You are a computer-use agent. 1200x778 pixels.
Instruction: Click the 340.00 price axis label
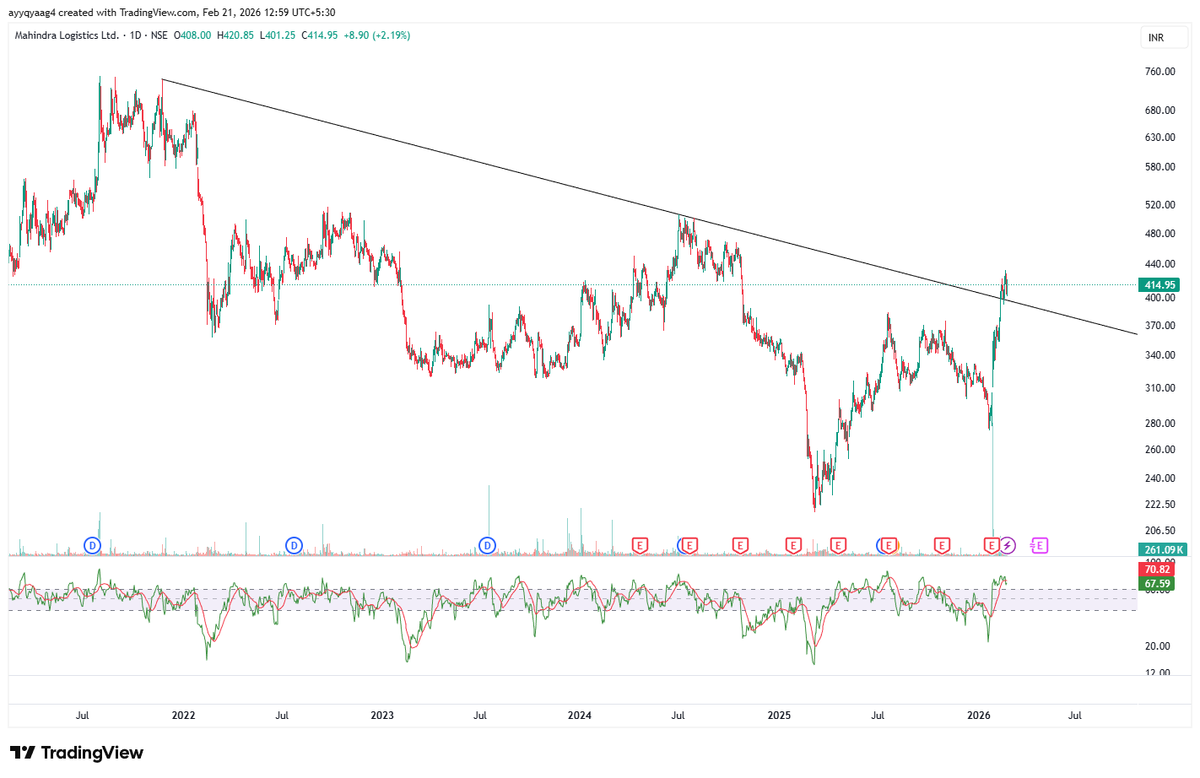(x=1160, y=355)
